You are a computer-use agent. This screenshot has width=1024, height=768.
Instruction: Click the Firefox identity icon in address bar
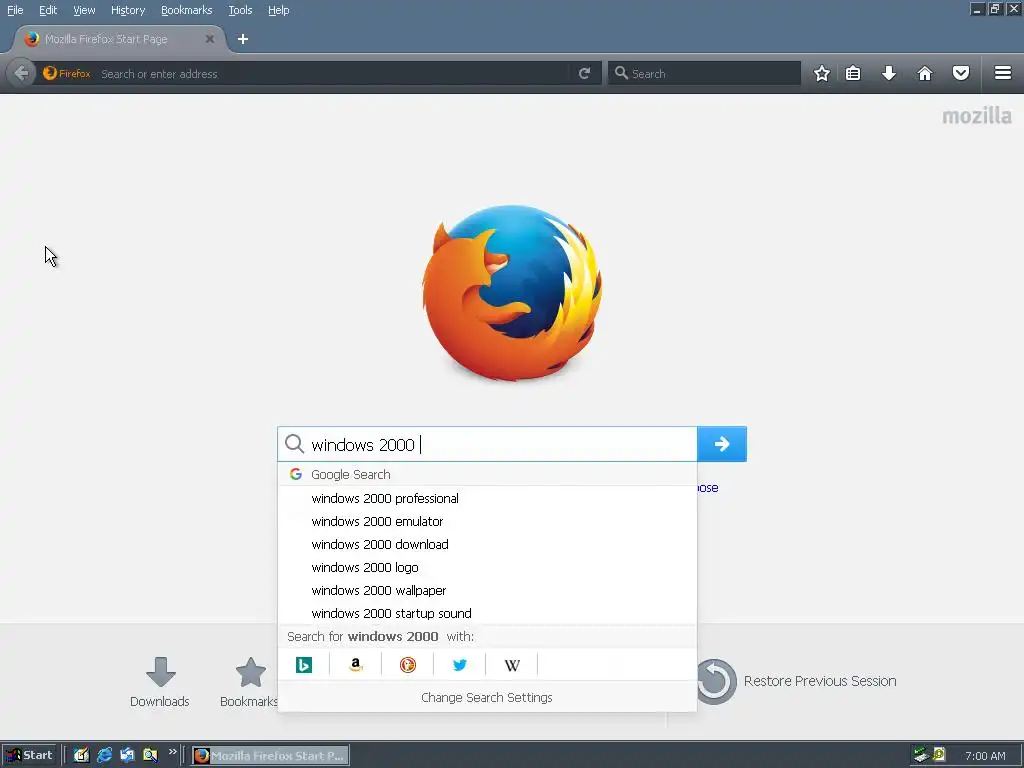66,73
